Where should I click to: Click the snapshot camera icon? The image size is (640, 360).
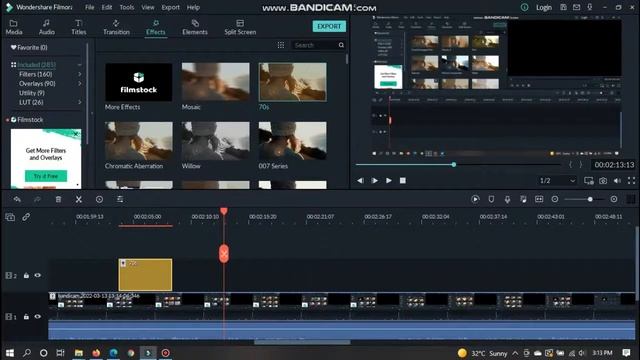603,180
